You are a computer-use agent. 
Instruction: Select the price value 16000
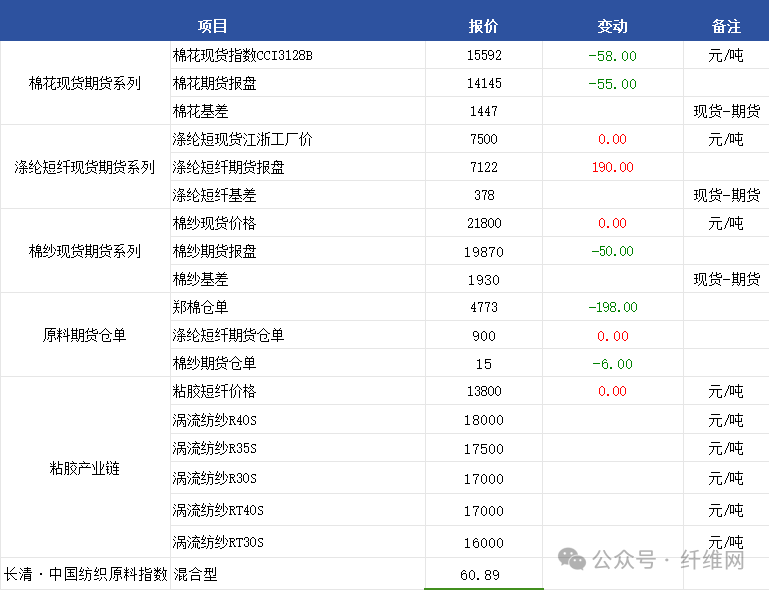tap(484, 543)
